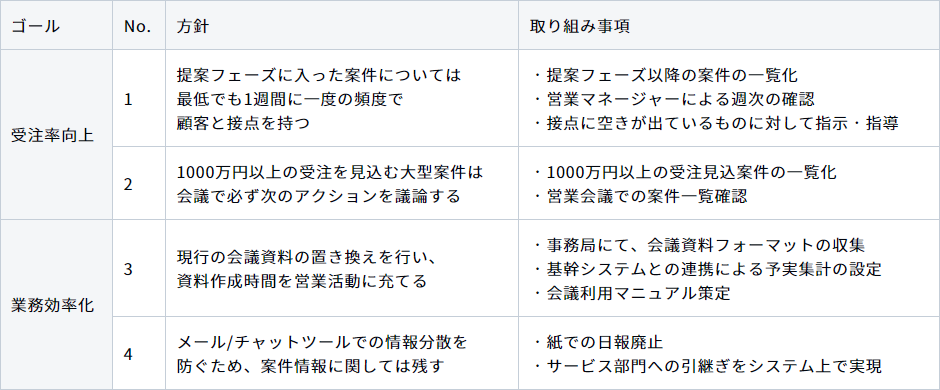Click the 会議利用マニュアル策定 item
The width and height of the screenshot is (940, 390).
pyautogui.click(x=631, y=293)
